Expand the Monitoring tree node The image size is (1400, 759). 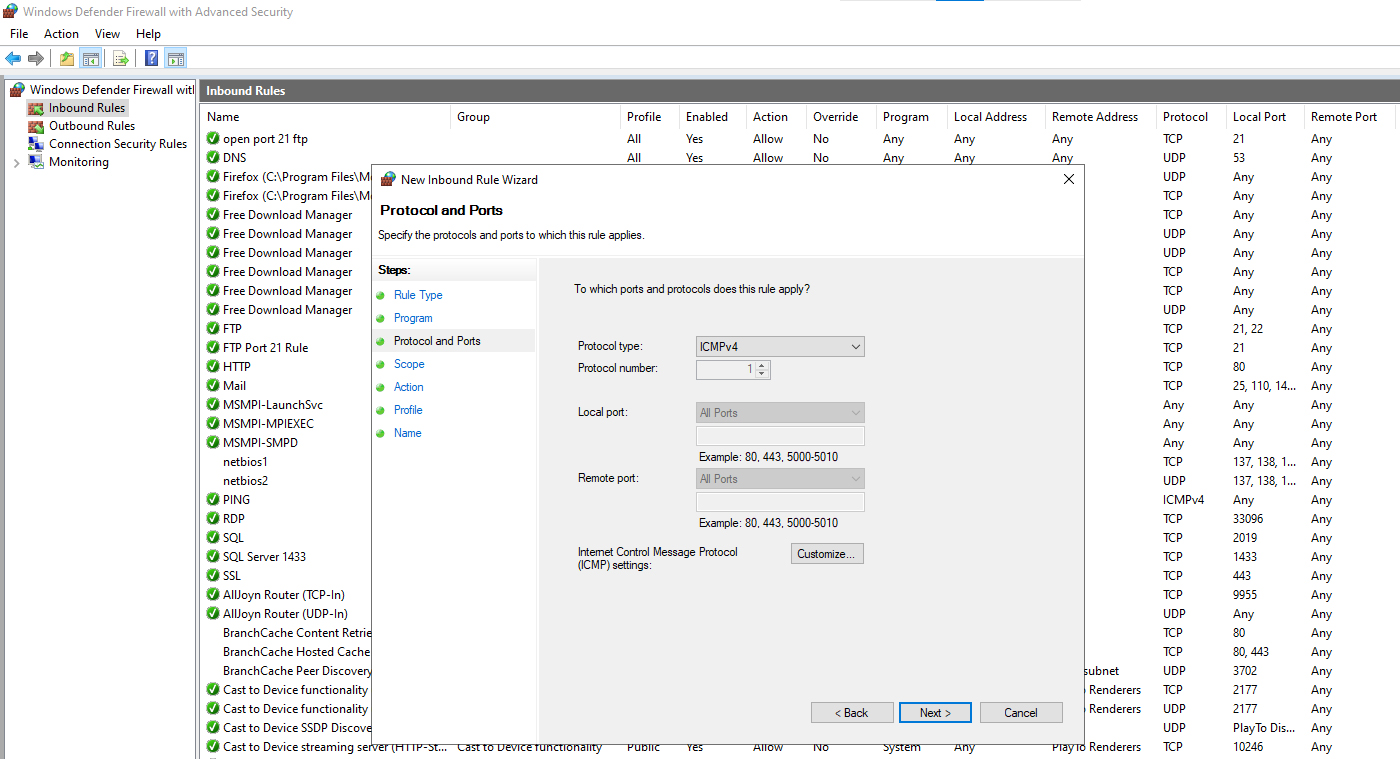16,162
